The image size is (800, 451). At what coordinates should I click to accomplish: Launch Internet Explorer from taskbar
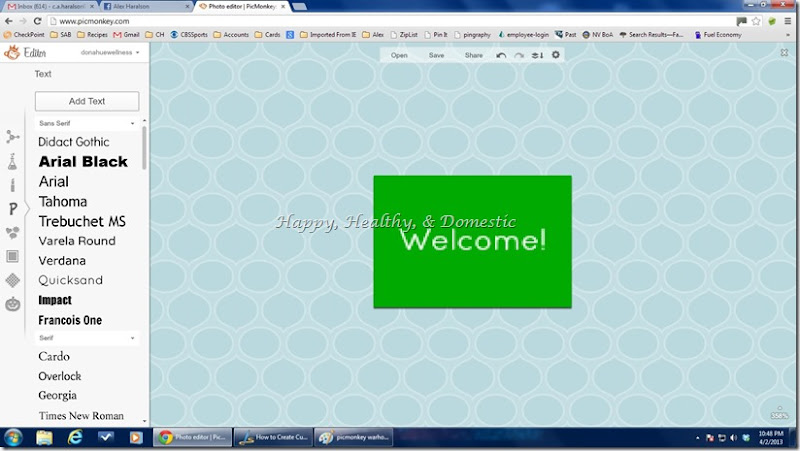75,438
